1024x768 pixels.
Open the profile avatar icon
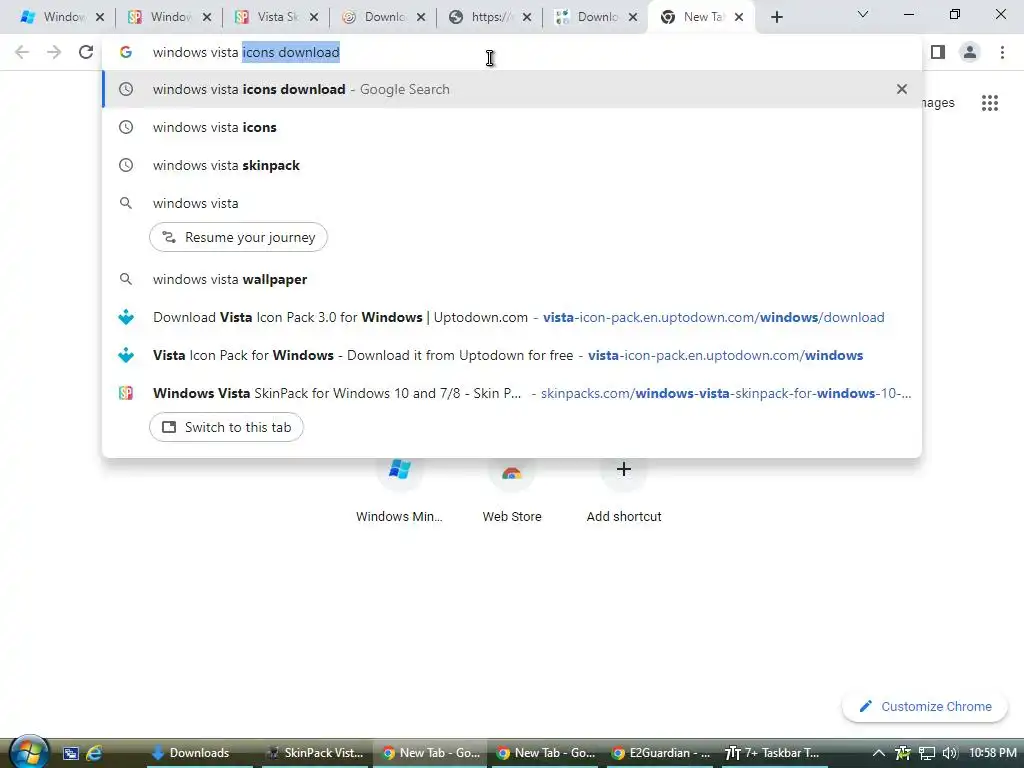click(x=970, y=52)
